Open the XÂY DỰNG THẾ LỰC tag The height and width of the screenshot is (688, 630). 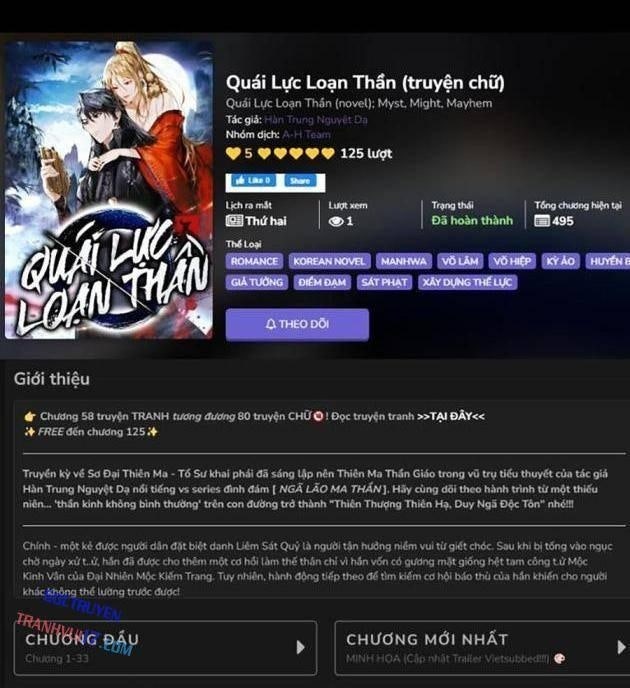tap(468, 282)
